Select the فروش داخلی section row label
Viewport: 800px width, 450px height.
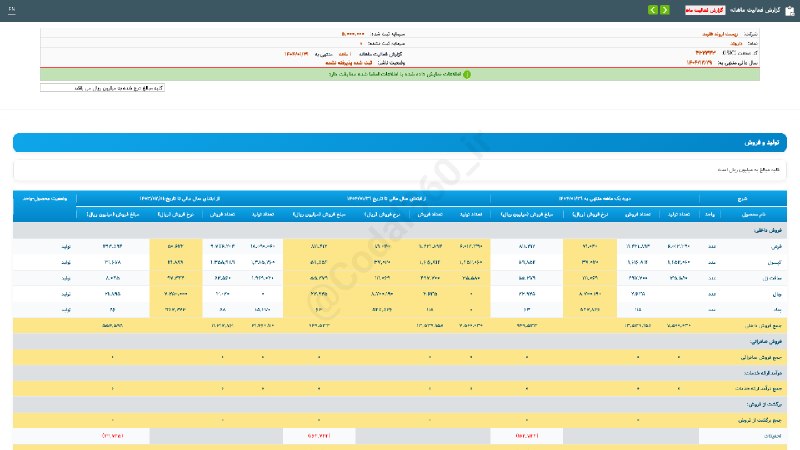768,230
